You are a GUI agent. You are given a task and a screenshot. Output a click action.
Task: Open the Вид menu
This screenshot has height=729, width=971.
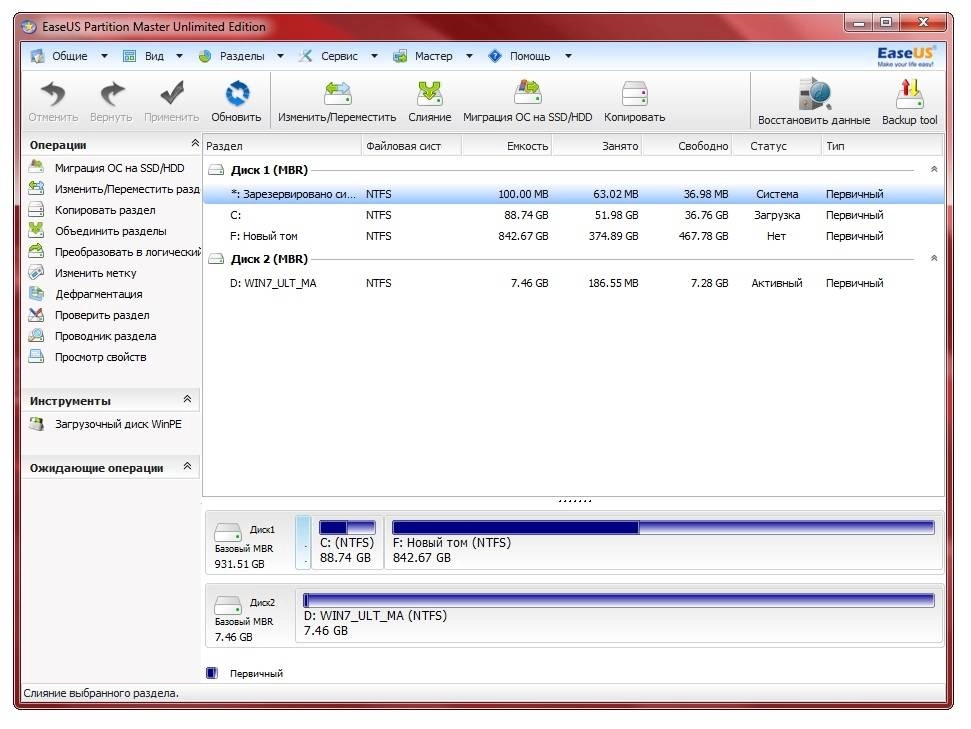(154, 56)
